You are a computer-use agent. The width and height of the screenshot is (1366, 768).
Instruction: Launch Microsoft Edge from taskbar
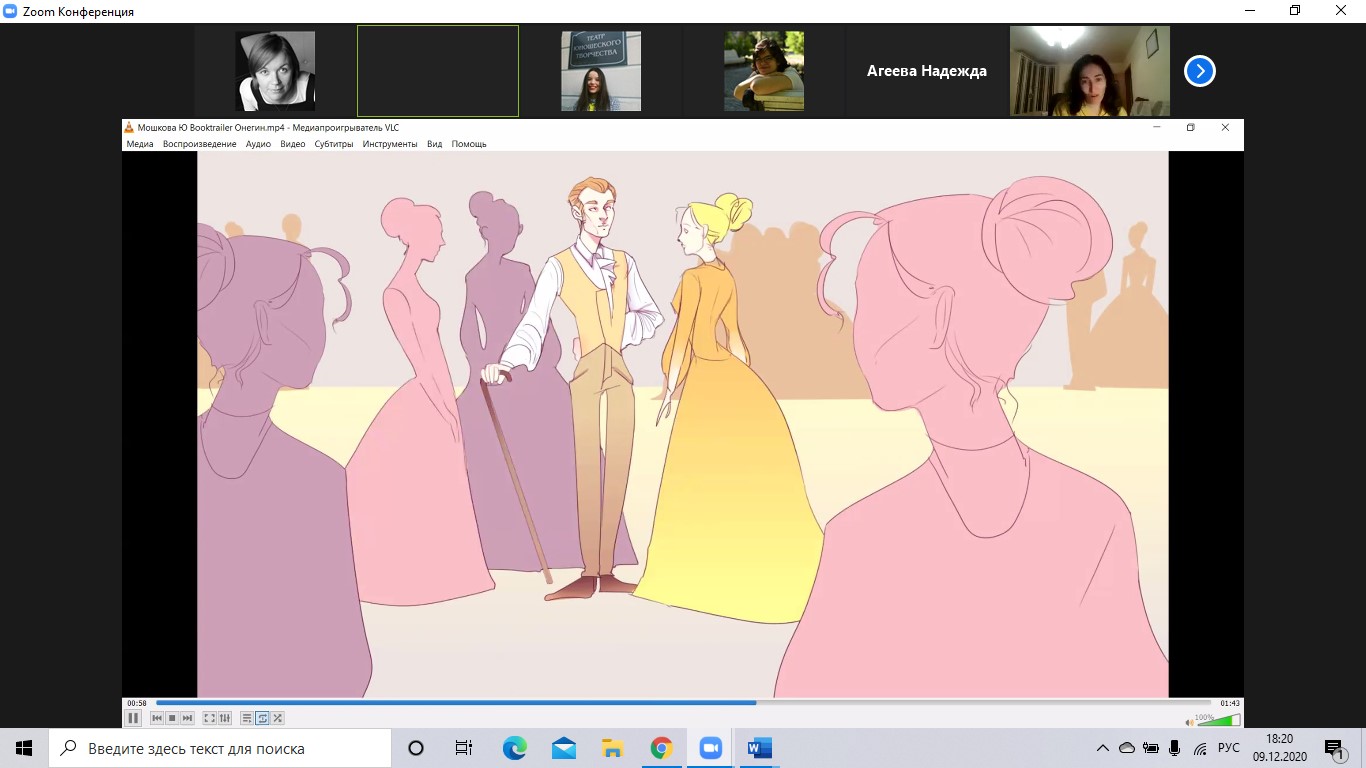click(x=514, y=748)
